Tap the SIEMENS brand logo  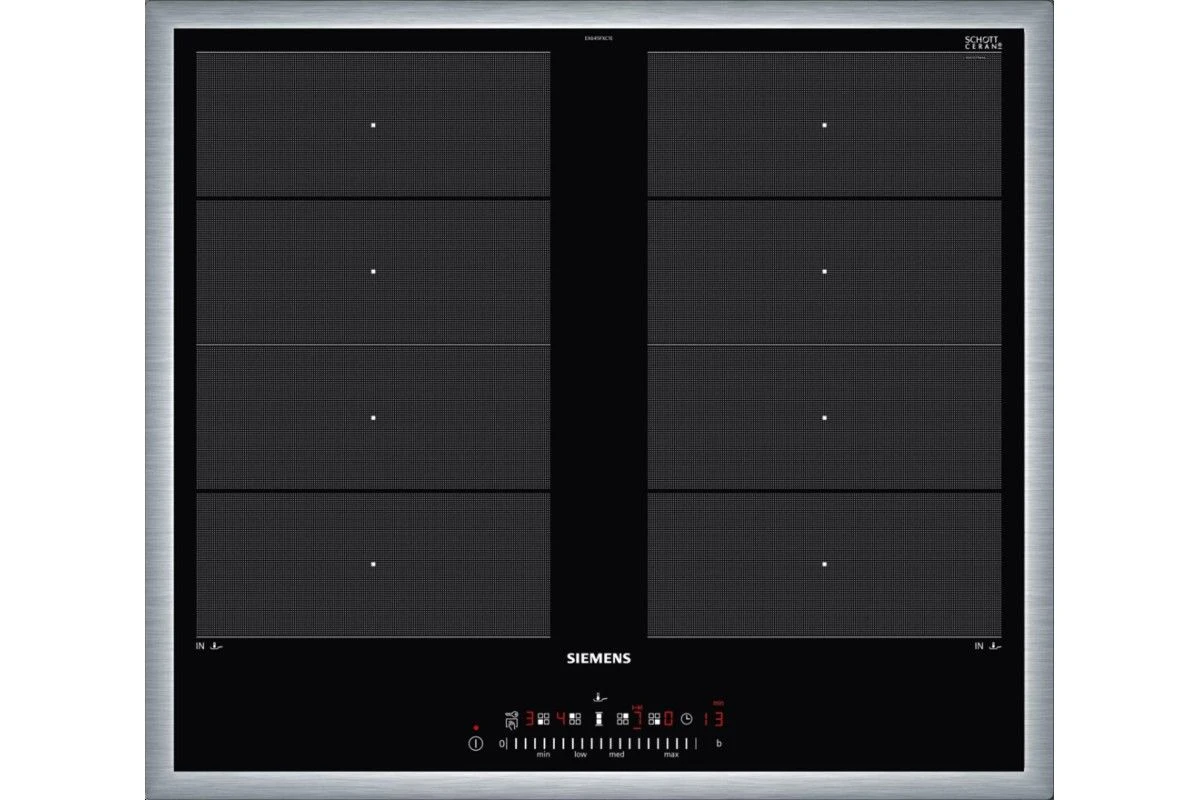(600, 658)
